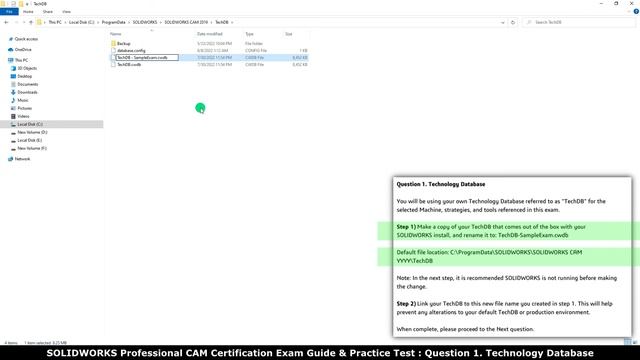Open Videos in navigation pane

click(x=23, y=117)
